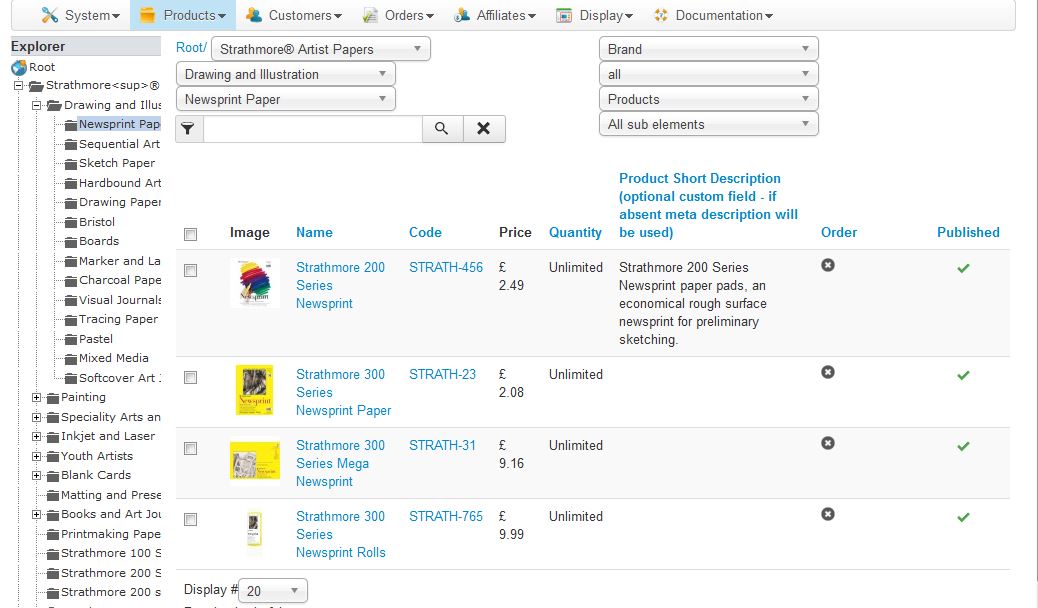The image size is (1038, 608).
Task: Open the Brand filter dropdown
Action: click(x=708, y=49)
